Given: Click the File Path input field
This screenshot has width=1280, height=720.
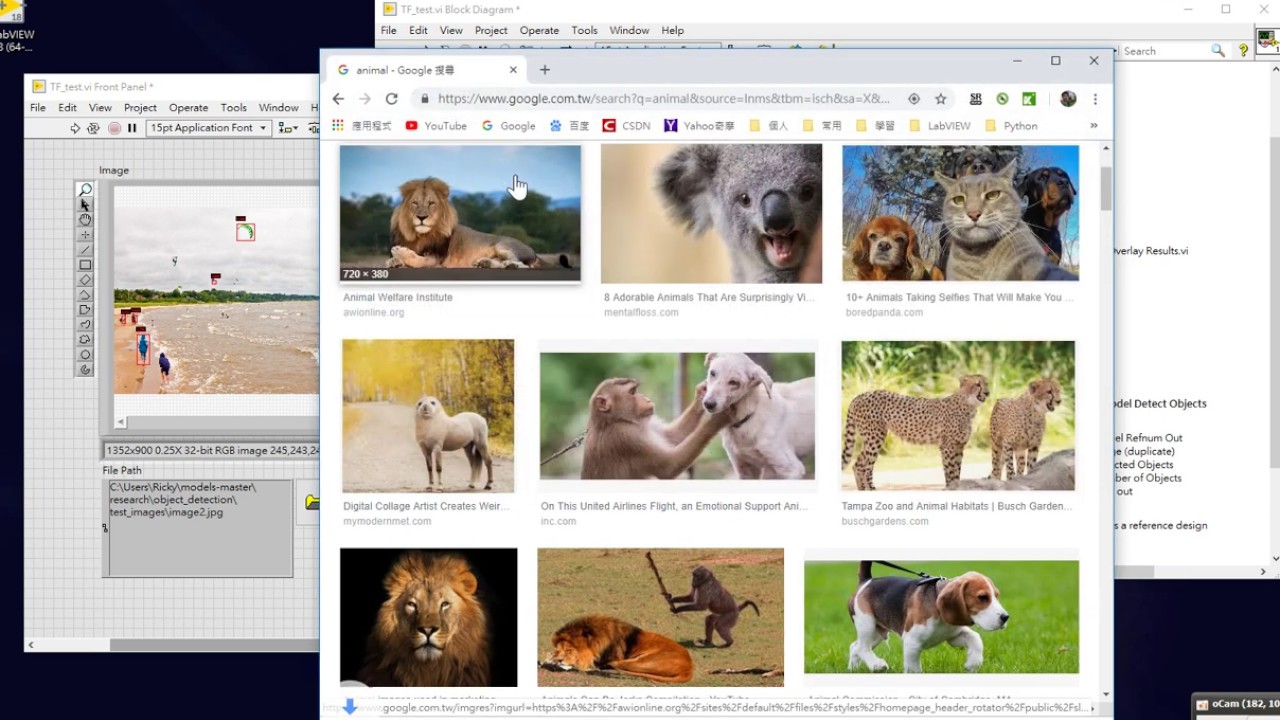Looking at the screenshot, I should [x=200, y=528].
